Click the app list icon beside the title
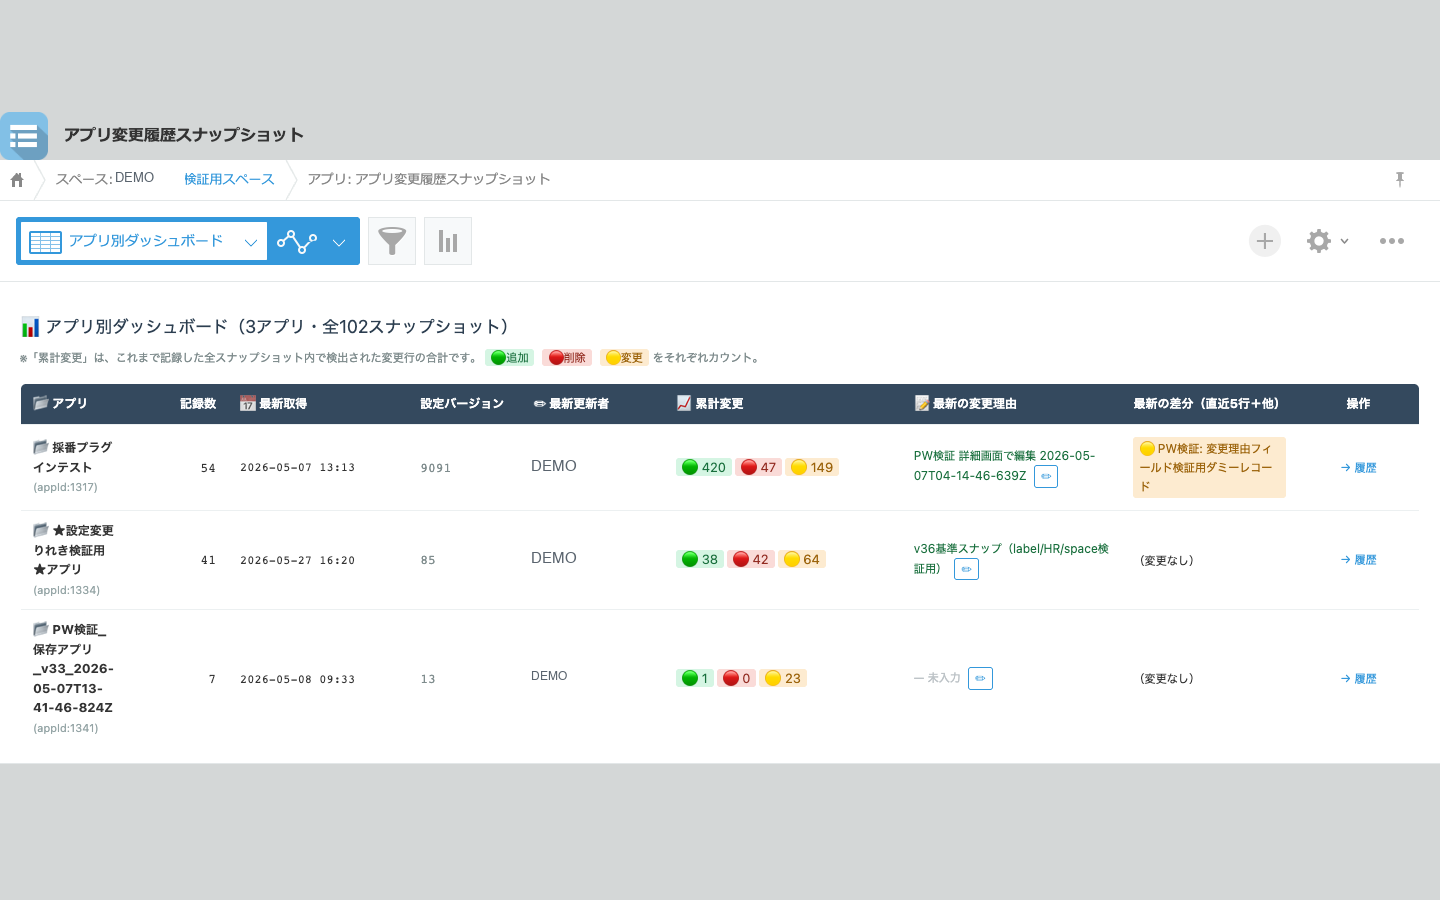1440x900 pixels. click(x=24, y=136)
